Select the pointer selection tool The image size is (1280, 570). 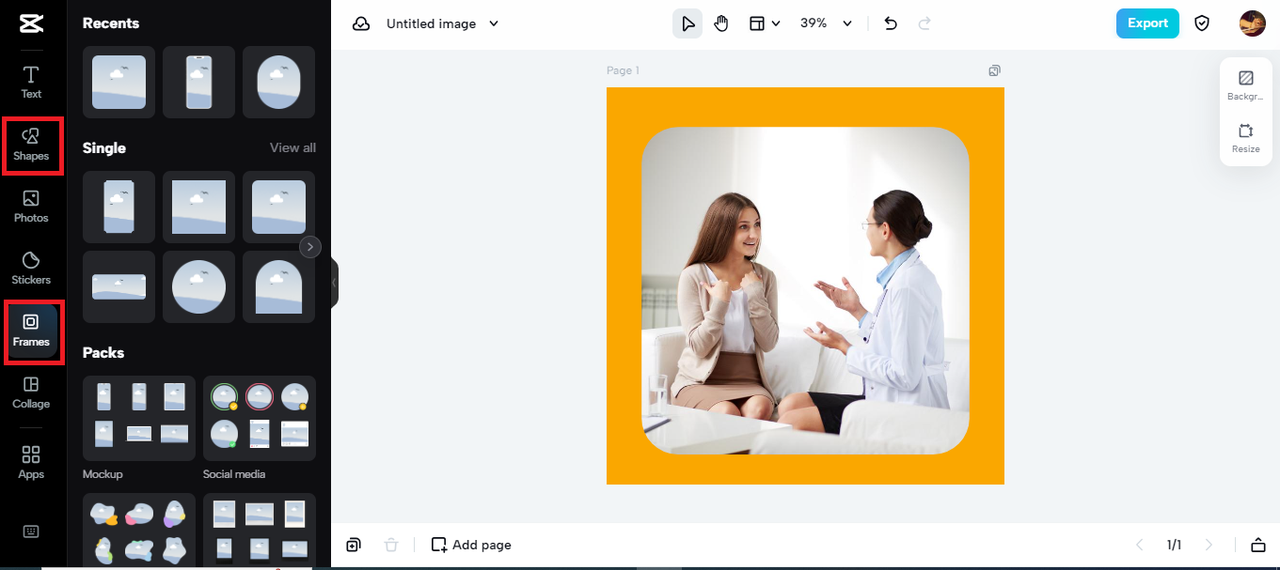tap(687, 24)
